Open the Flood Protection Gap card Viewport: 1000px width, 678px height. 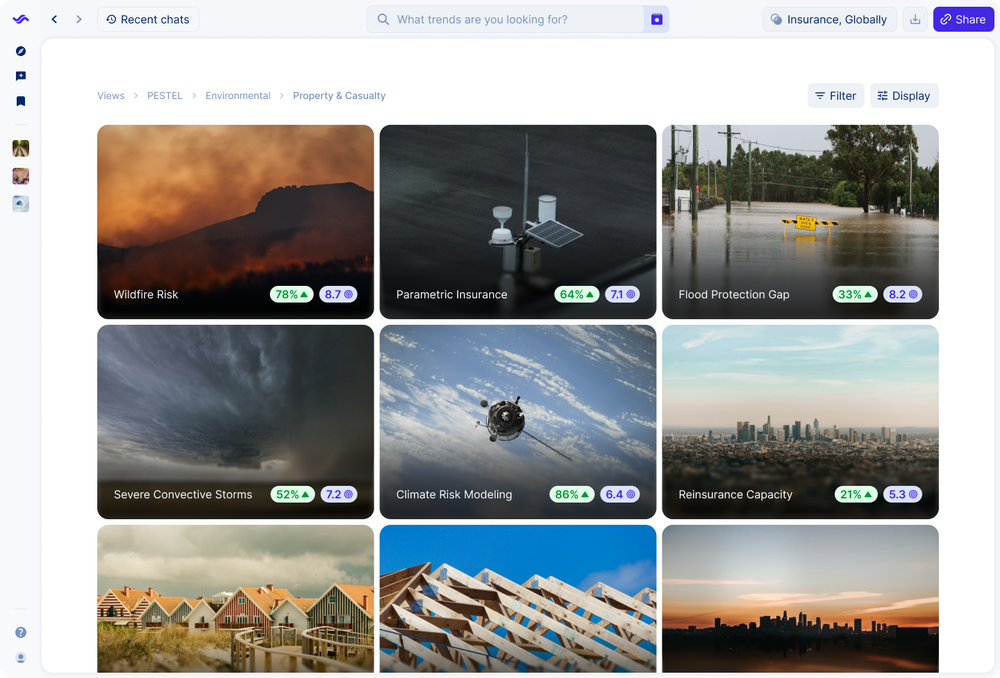[800, 221]
